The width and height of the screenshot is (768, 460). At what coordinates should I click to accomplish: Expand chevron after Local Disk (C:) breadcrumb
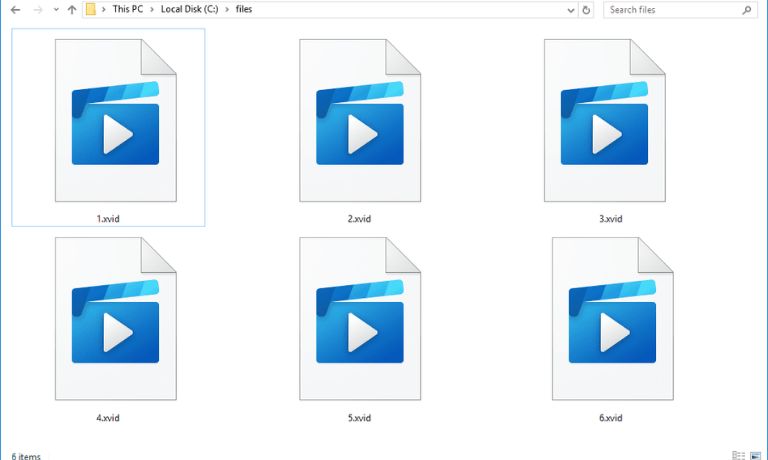(227, 9)
